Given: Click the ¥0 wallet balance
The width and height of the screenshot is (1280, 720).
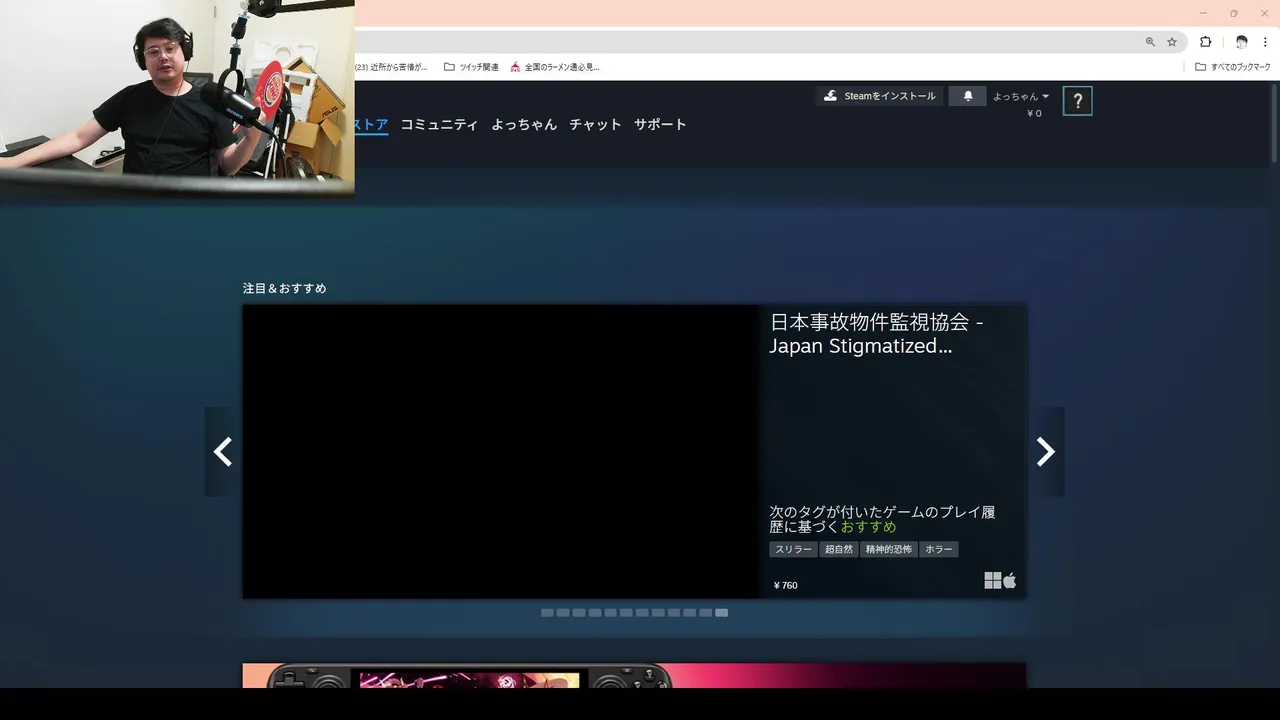Looking at the screenshot, I should click(x=1034, y=114).
